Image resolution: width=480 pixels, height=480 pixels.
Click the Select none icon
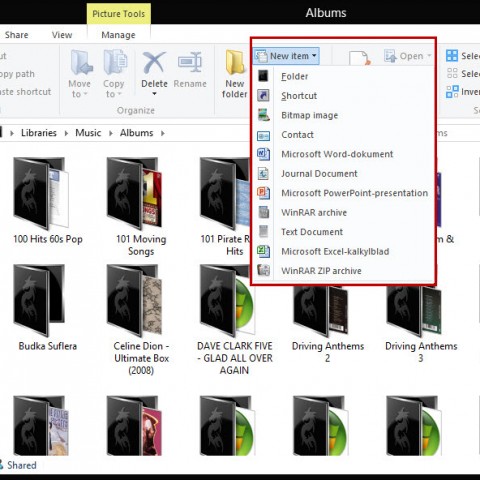[x=452, y=73]
